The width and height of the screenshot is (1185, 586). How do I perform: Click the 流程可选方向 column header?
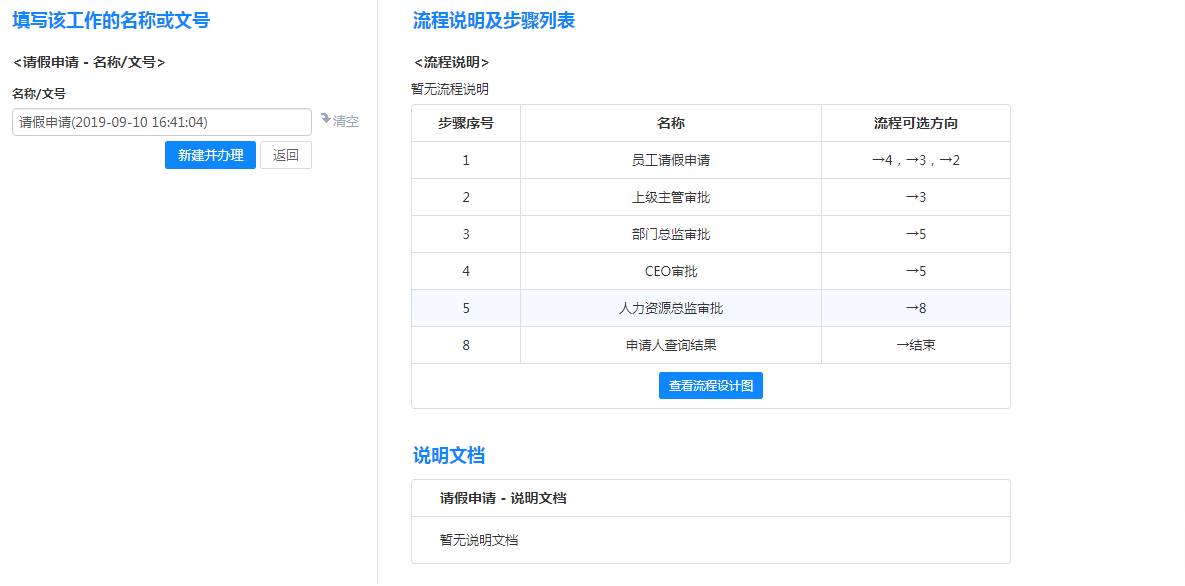point(915,123)
